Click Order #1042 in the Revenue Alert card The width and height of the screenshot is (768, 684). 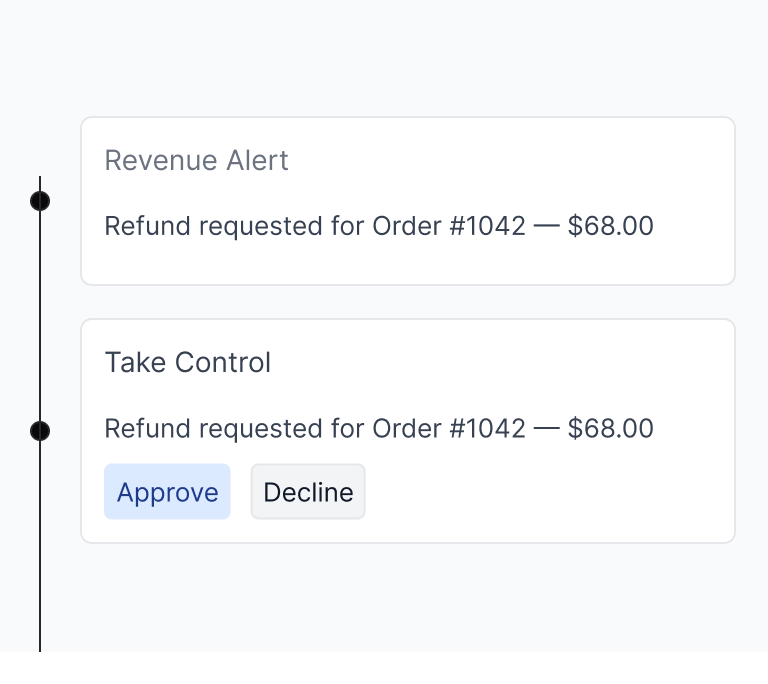click(x=449, y=226)
